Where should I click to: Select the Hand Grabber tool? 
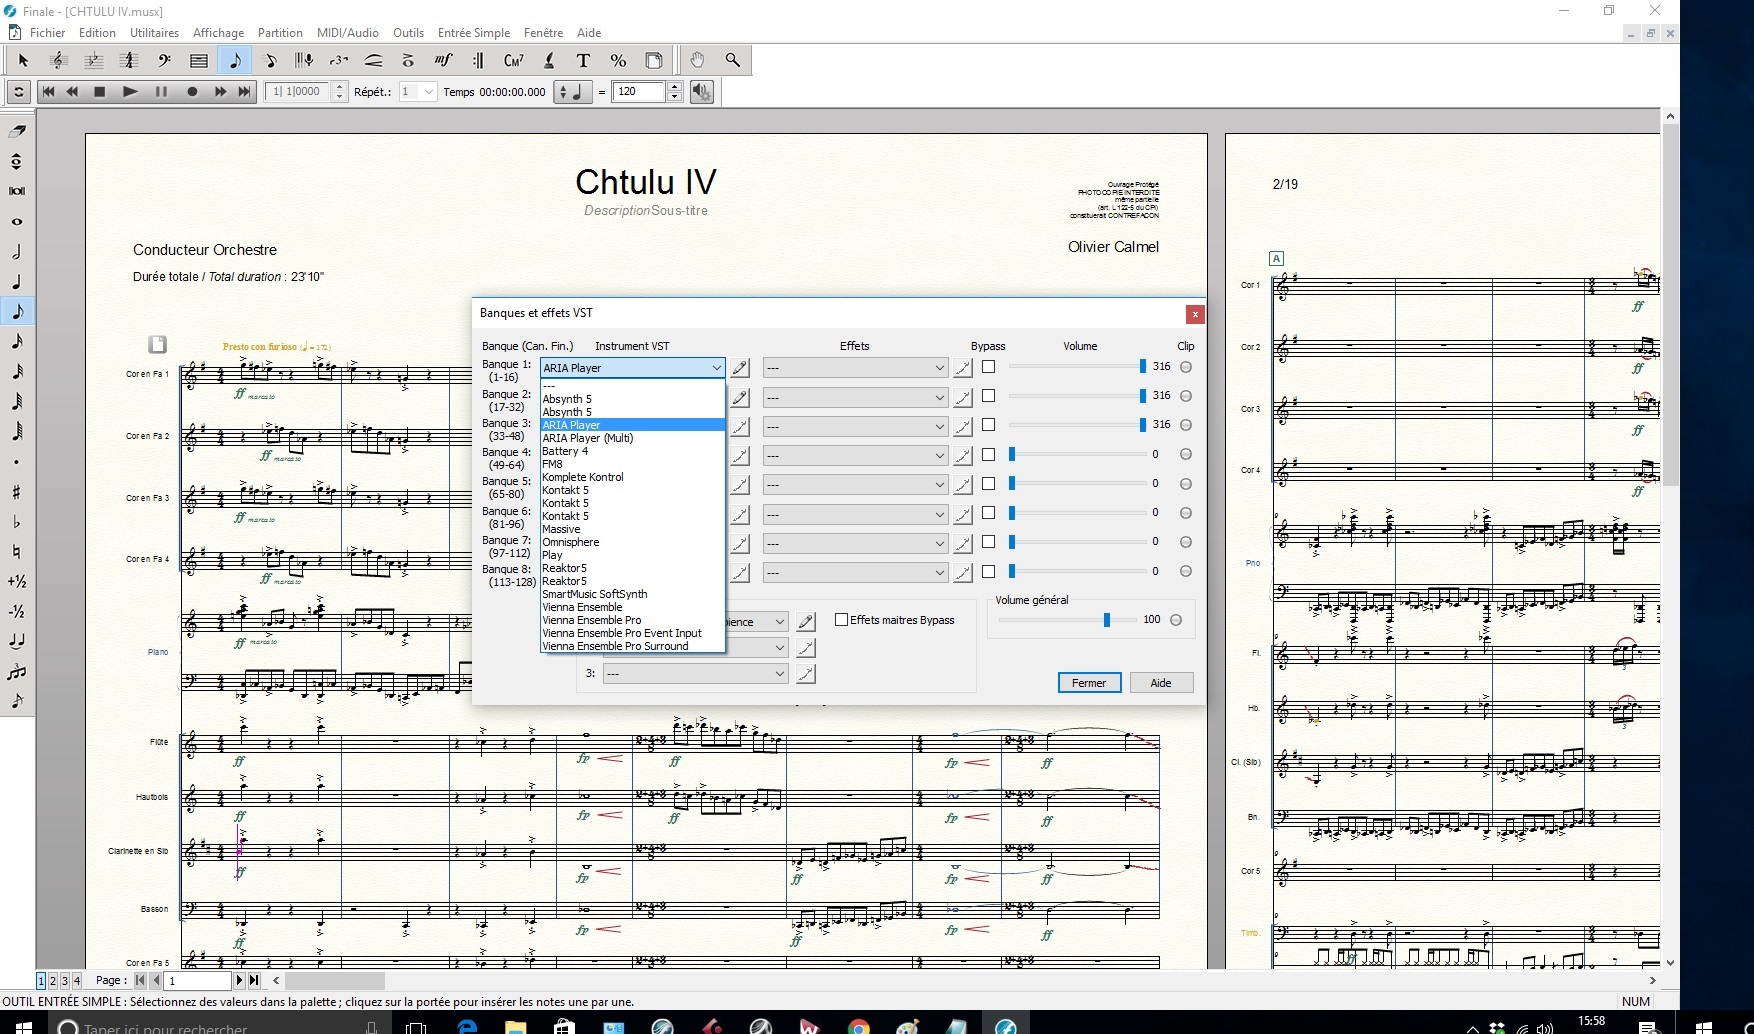[697, 60]
